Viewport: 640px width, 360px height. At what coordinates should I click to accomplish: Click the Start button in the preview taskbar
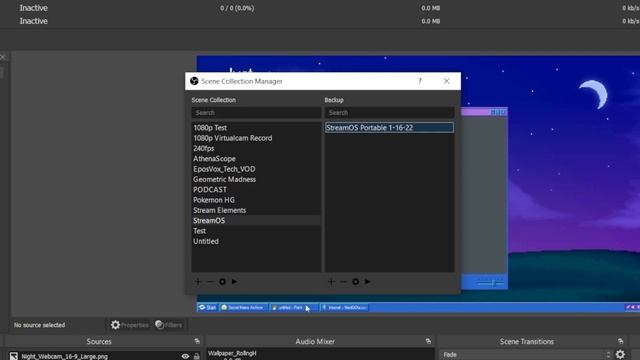(207, 307)
